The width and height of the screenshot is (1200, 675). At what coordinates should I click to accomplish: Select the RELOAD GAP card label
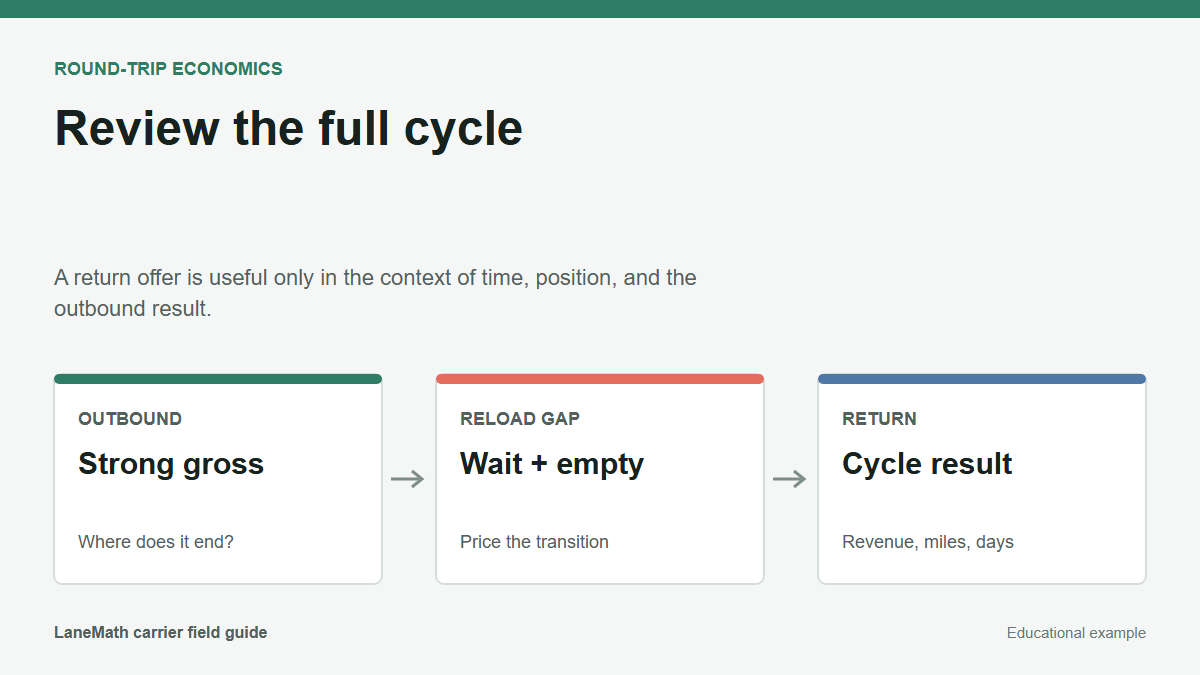pyautogui.click(x=520, y=419)
